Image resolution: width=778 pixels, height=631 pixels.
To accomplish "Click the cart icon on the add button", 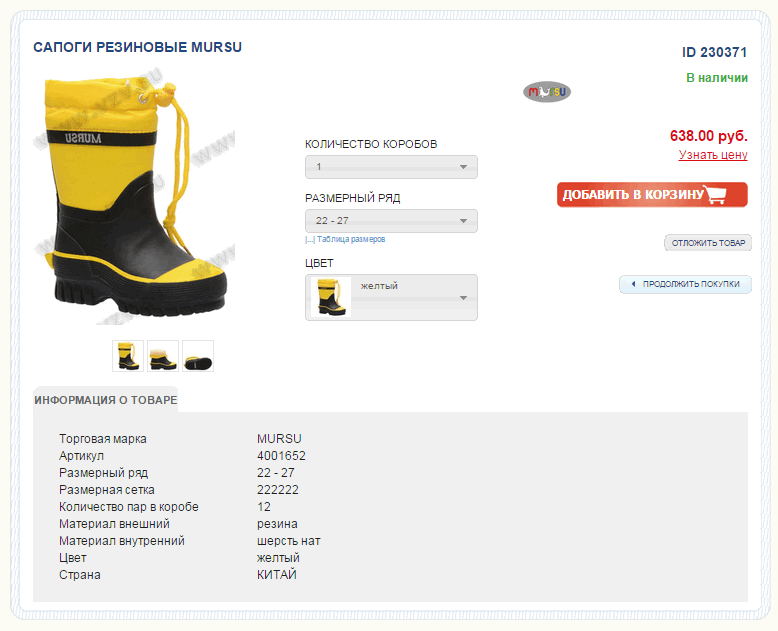I will (x=715, y=194).
